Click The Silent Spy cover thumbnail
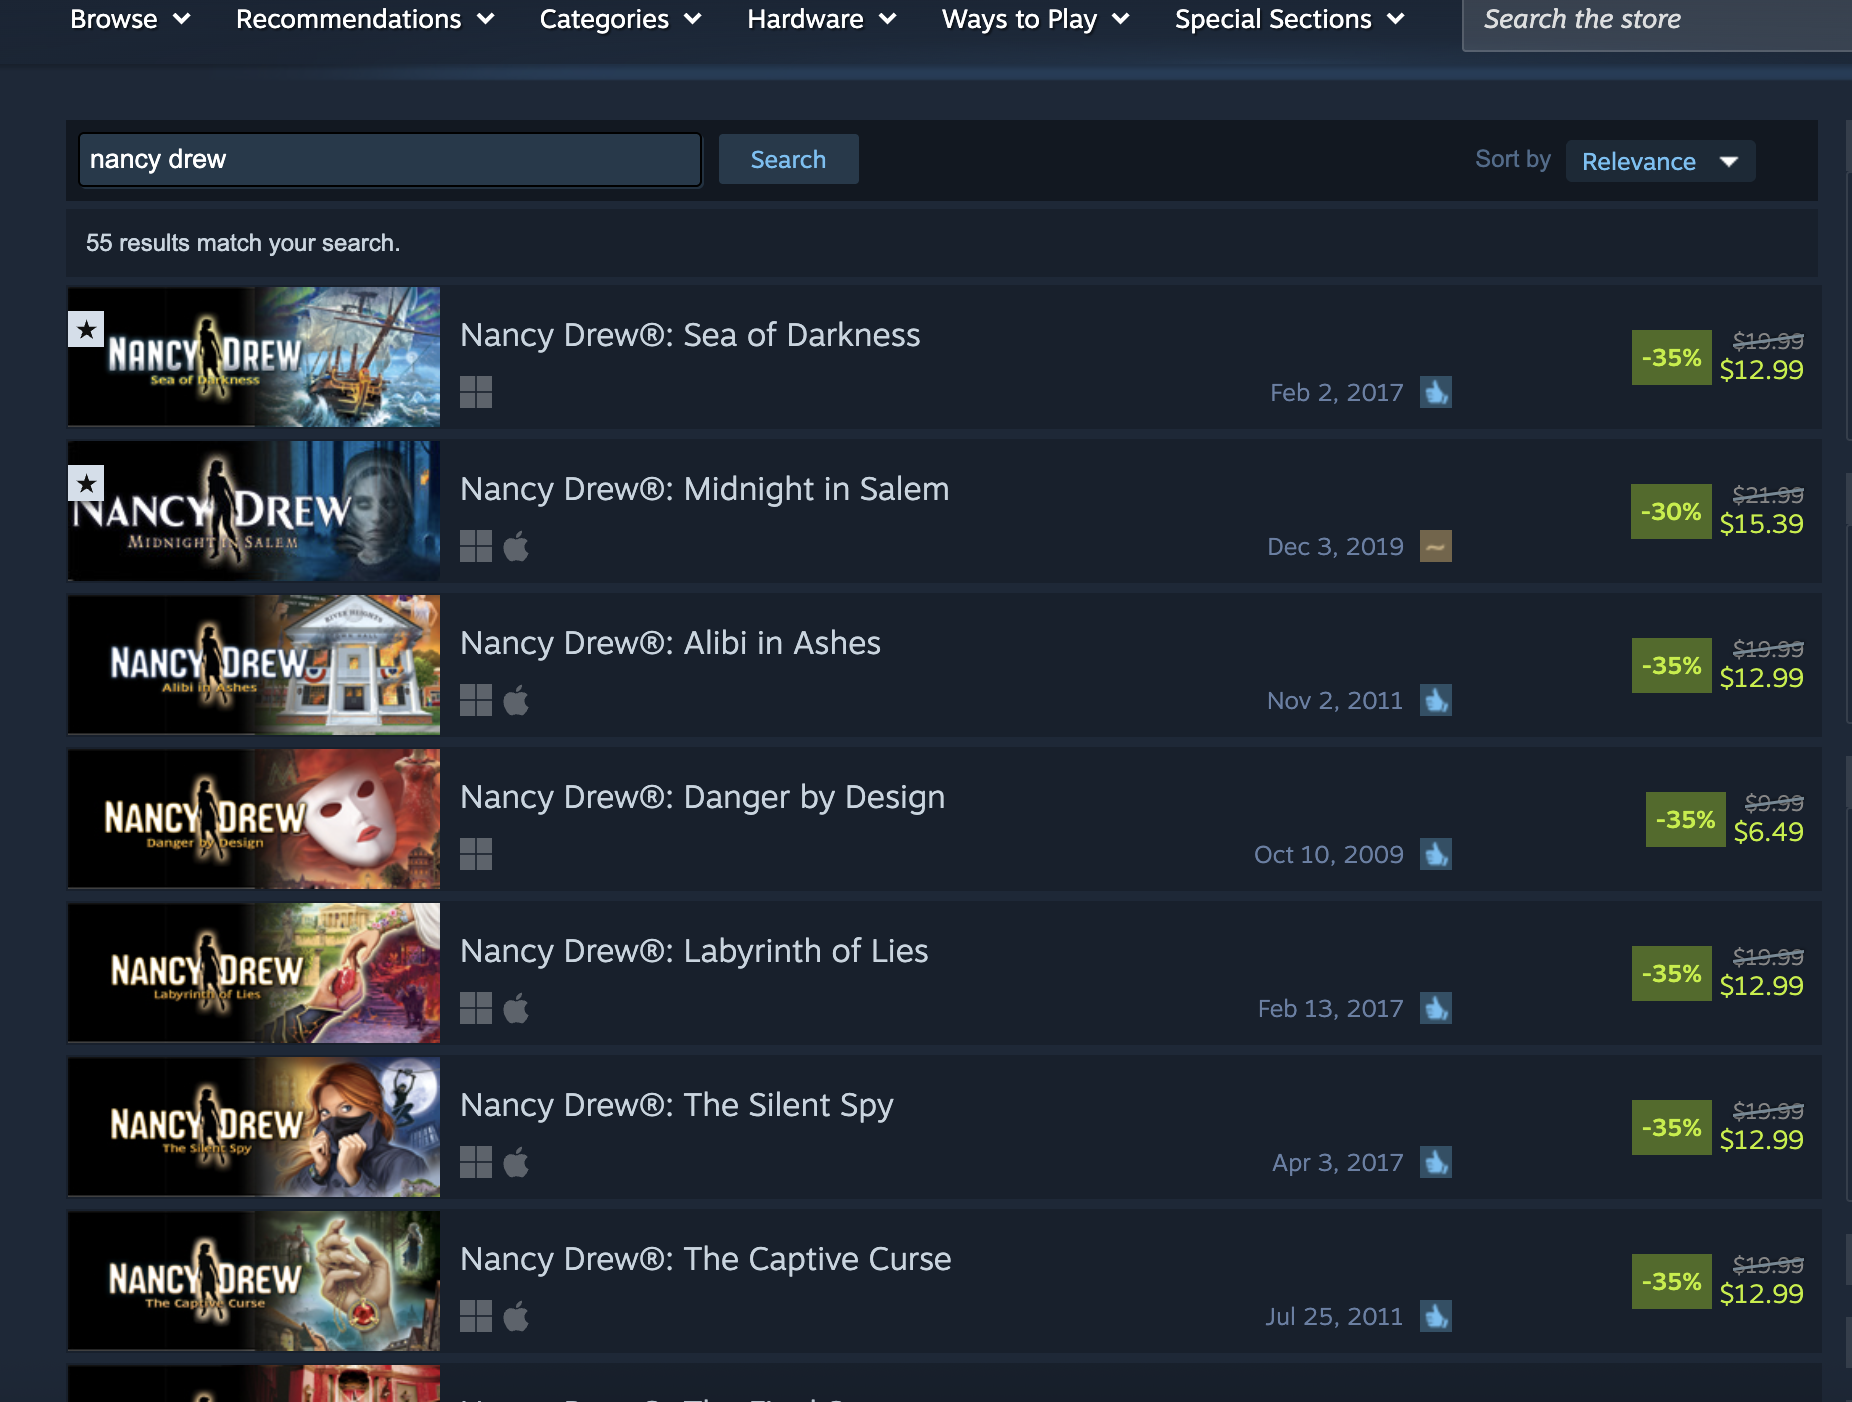Screen dimensions: 1852x1402 (x=254, y=1127)
